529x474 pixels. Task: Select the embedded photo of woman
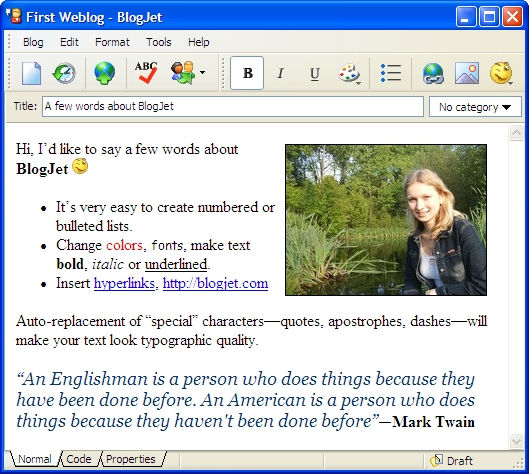coord(386,220)
